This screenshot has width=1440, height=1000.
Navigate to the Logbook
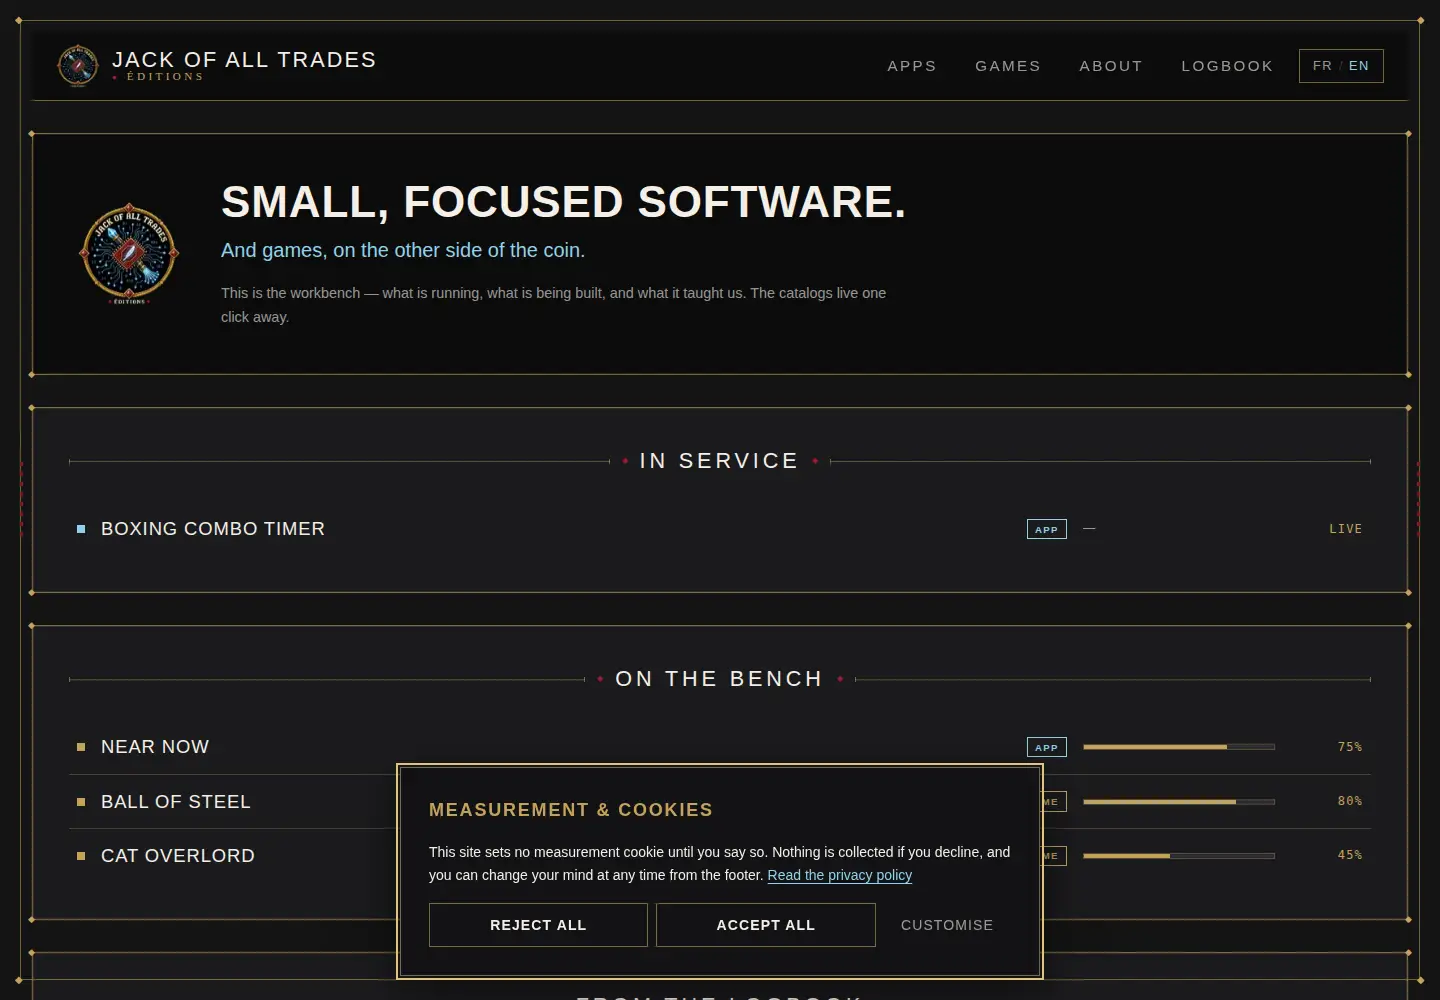point(1227,66)
